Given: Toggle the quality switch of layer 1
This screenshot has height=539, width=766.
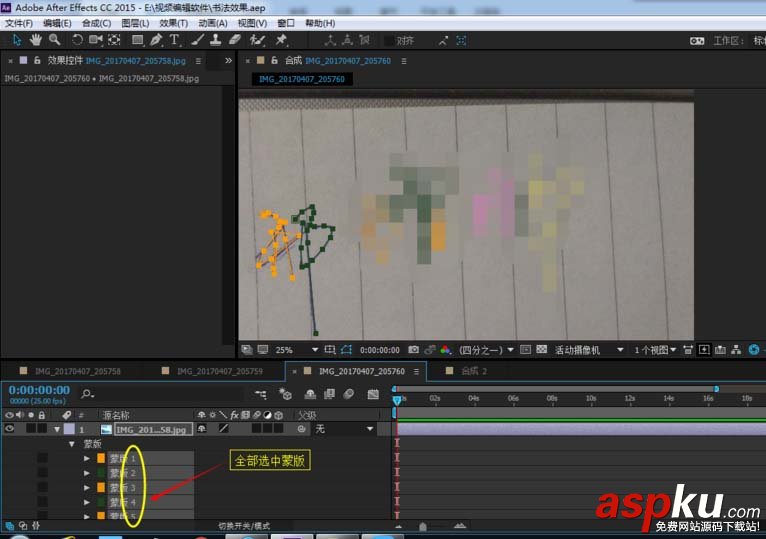Looking at the screenshot, I should tap(224, 429).
